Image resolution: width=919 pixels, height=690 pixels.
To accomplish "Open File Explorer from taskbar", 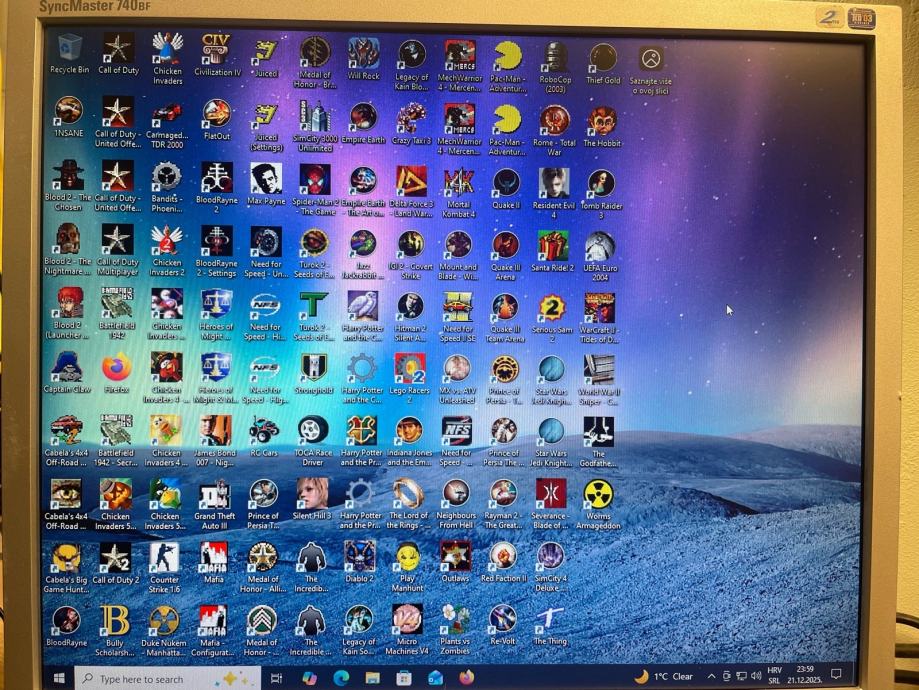I will (x=372, y=678).
